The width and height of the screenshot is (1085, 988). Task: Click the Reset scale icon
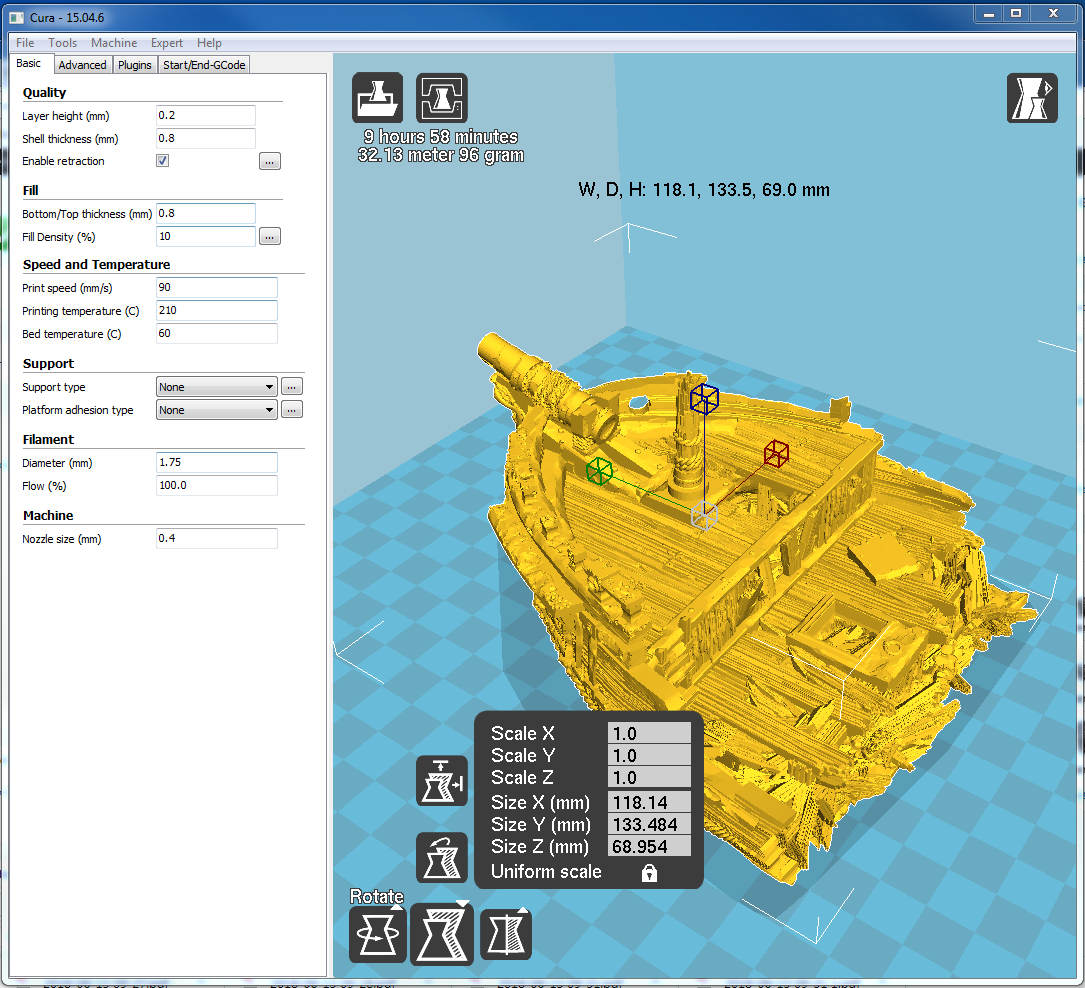tap(441, 857)
